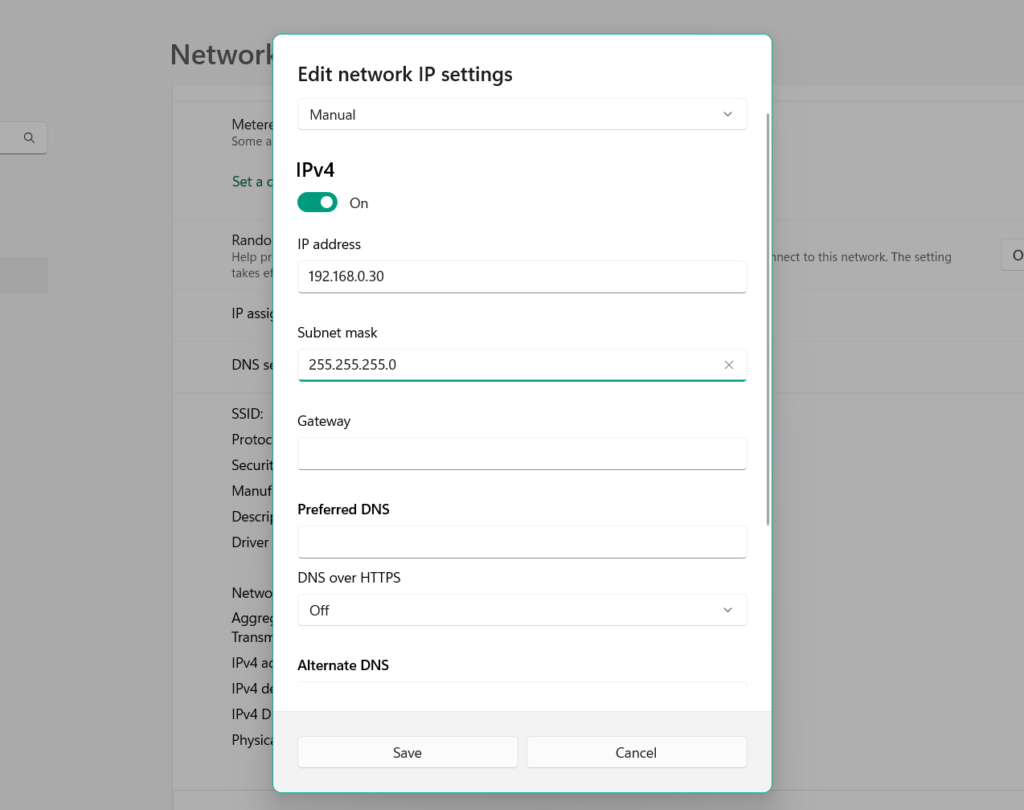
Task: Click the IP assignment row behind the dialog
Action: pyautogui.click(x=252, y=313)
